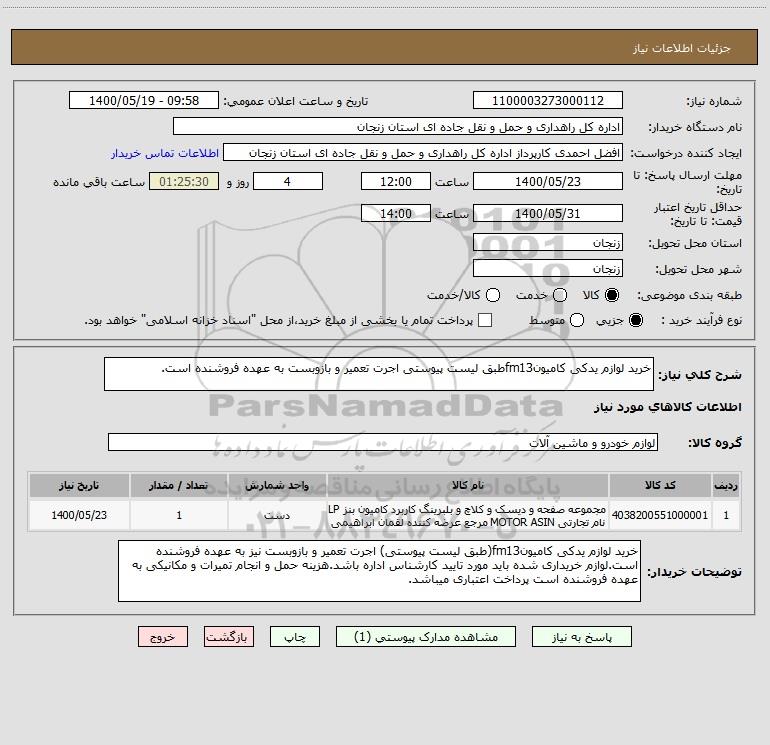Click the product name cell with MOTOR ASIN
This screenshot has width=770, height=745.
point(468,515)
